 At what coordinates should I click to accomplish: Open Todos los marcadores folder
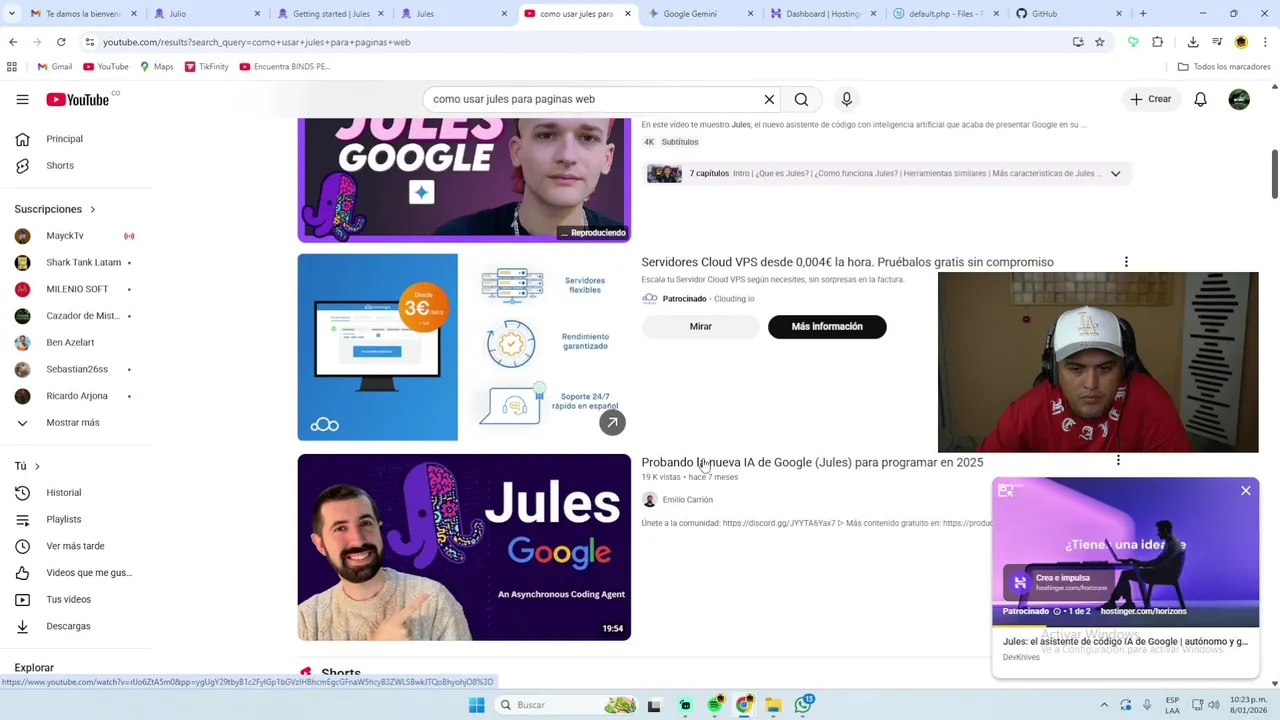(x=1224, y=67)
